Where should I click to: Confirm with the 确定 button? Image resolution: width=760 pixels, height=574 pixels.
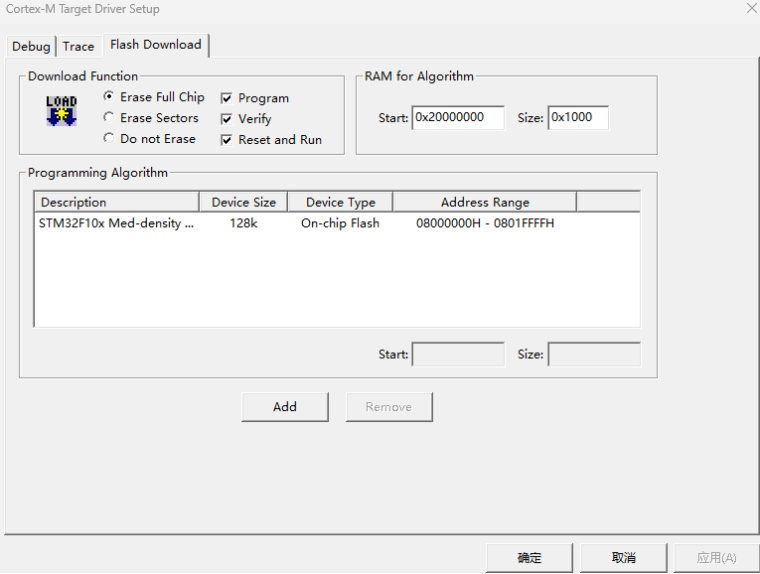(529, 558)
